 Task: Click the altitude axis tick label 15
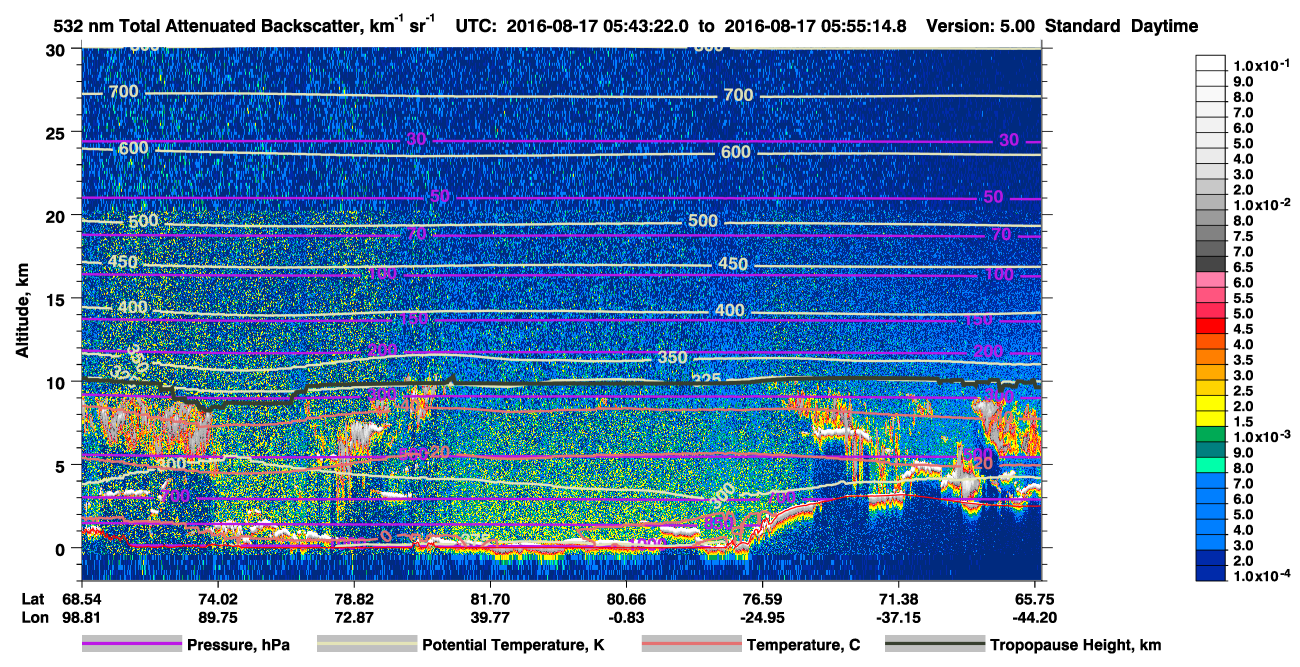click(58, 299)
